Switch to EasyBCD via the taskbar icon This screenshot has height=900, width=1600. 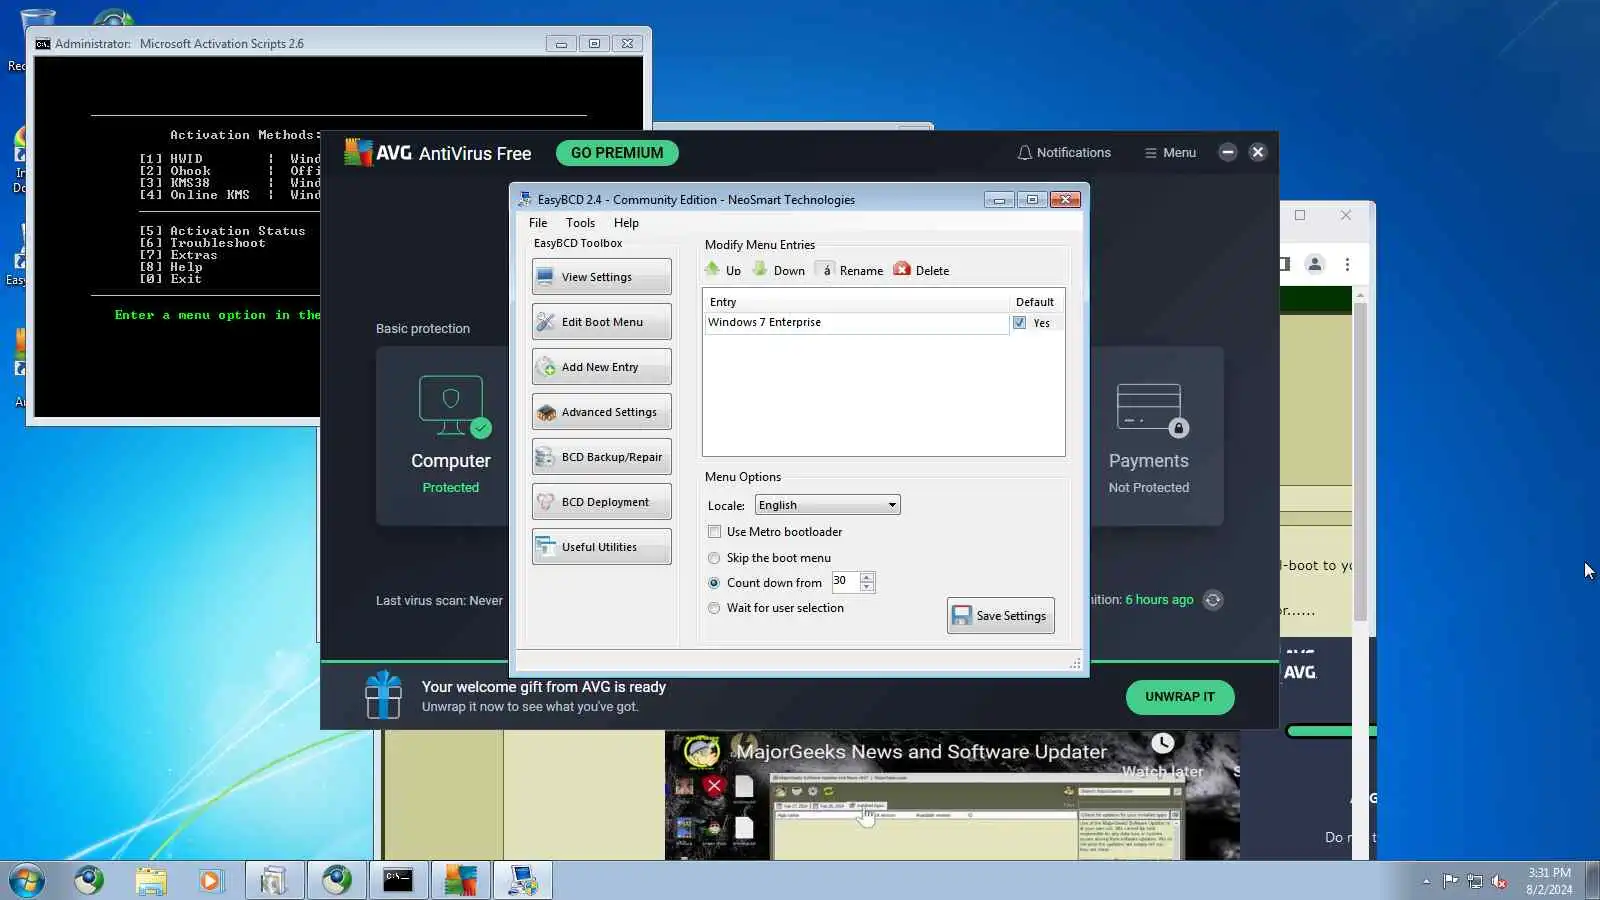522,881
